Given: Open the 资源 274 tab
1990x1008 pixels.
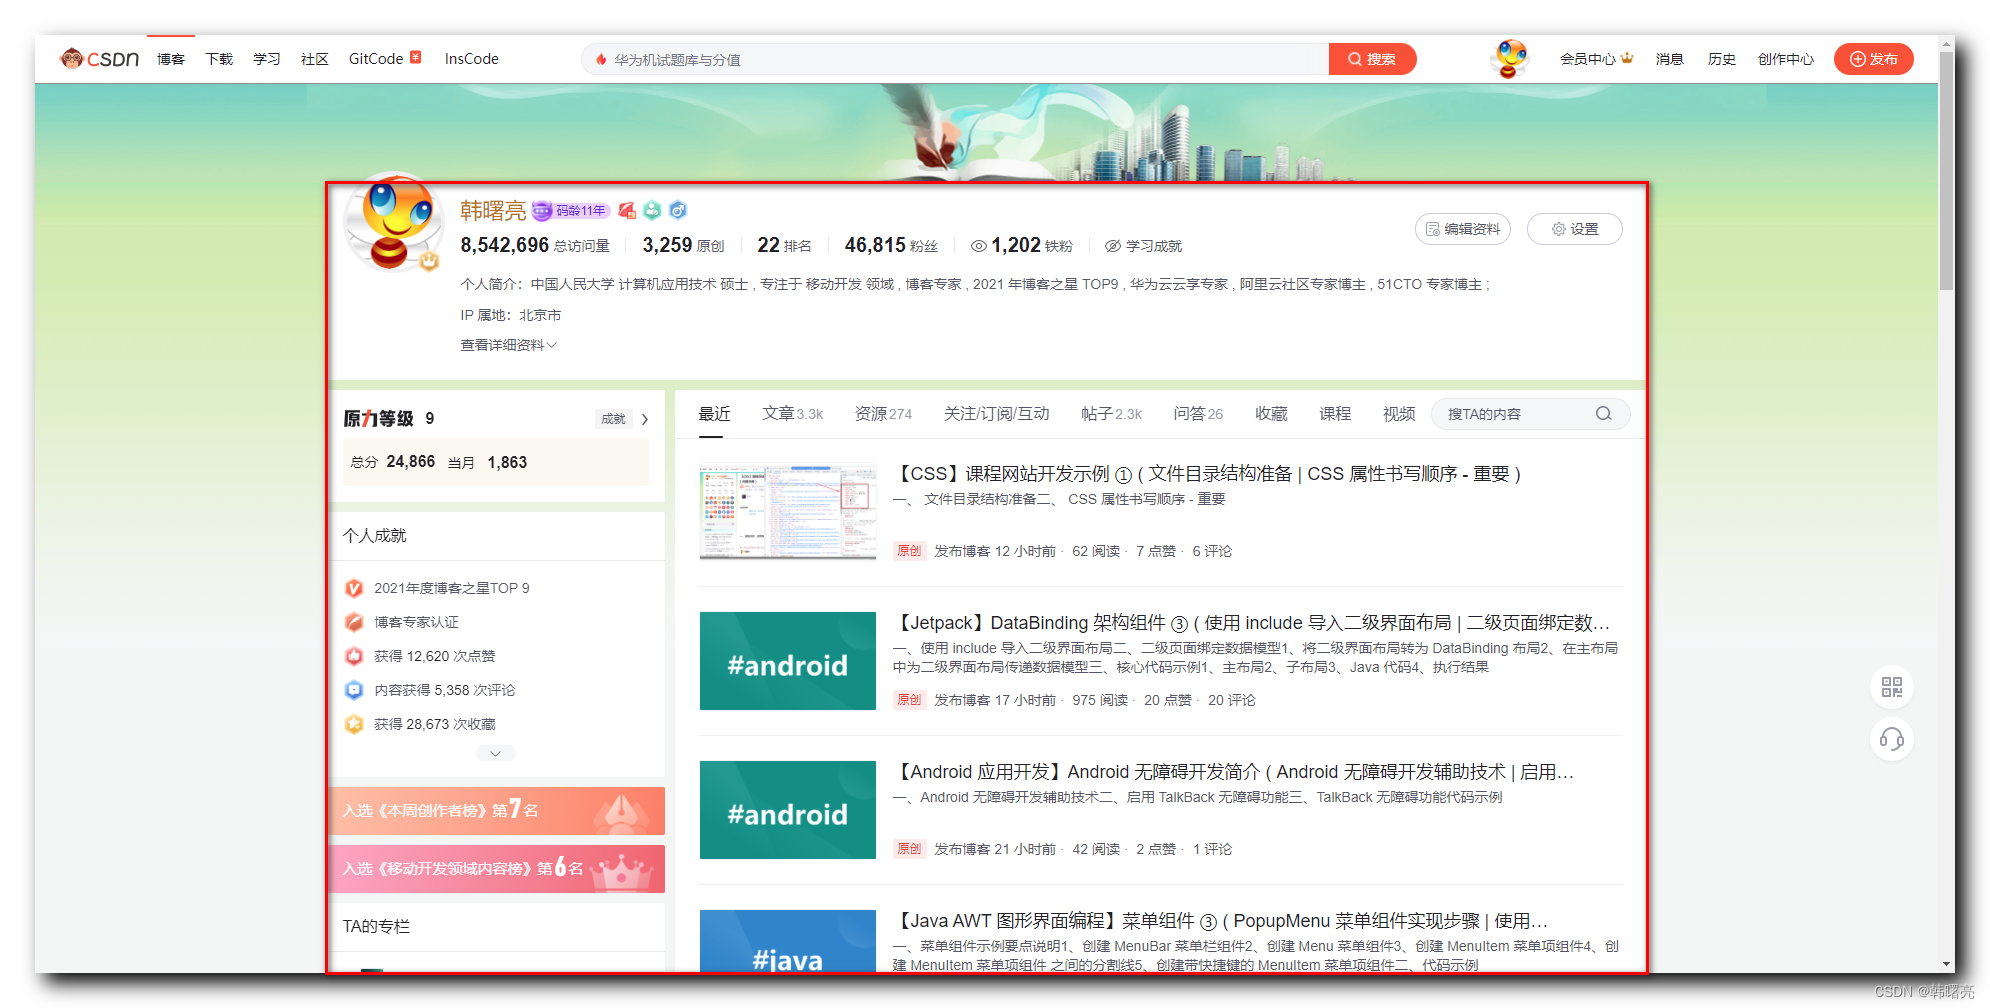Looking at the screenshot, I should 883,414.
